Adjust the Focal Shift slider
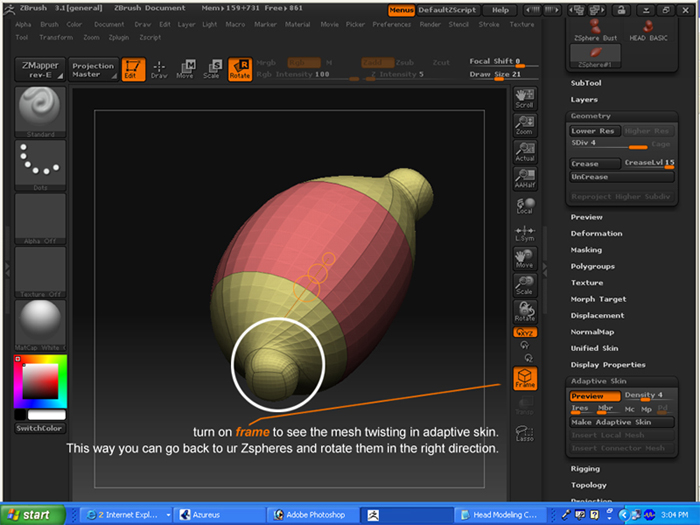The width and height of the screenshot is (700, 525). (x=504, y=62)
